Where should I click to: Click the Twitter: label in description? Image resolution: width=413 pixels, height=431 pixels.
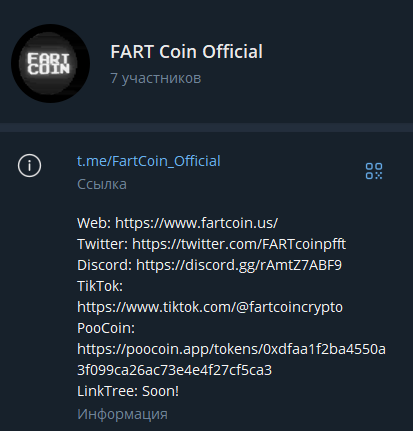pyautogui.click(x=103, y=244)
